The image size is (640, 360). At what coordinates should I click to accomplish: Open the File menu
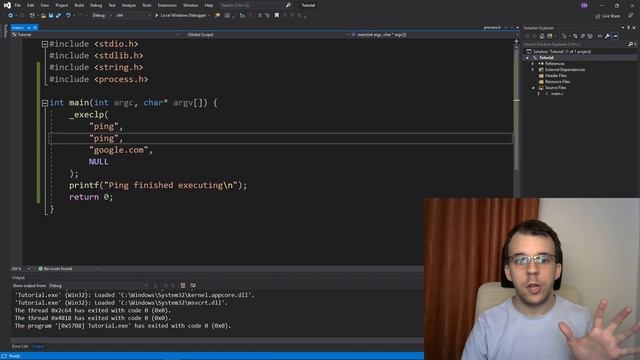[18, 5]
